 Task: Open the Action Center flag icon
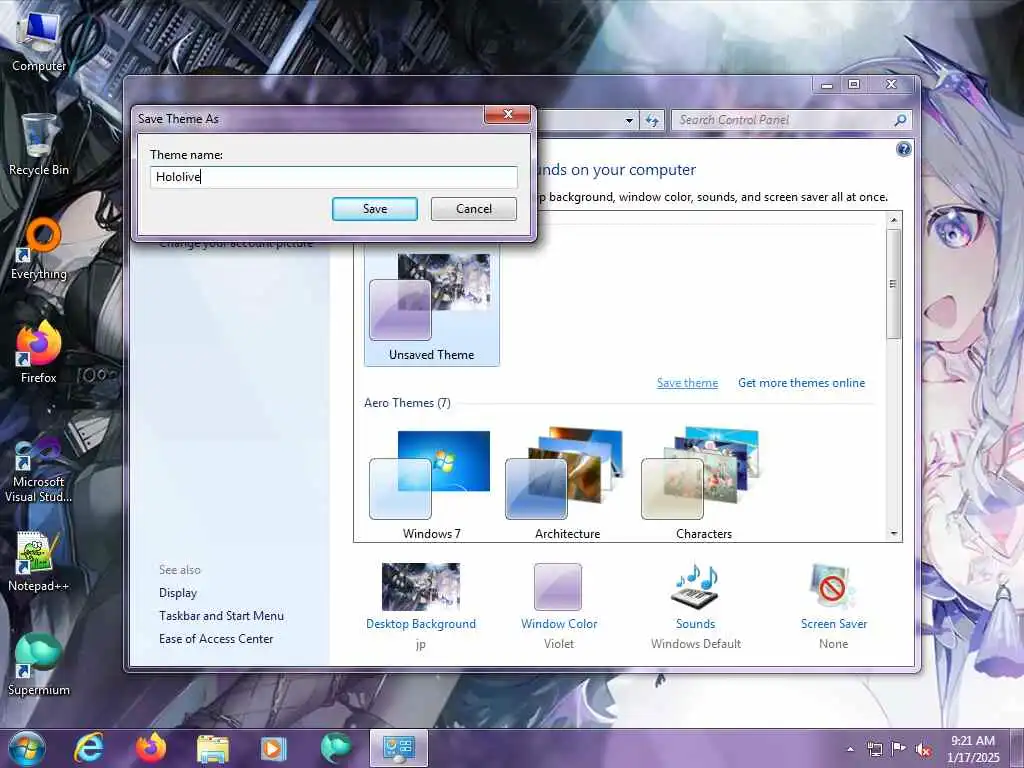coord(899,749)
